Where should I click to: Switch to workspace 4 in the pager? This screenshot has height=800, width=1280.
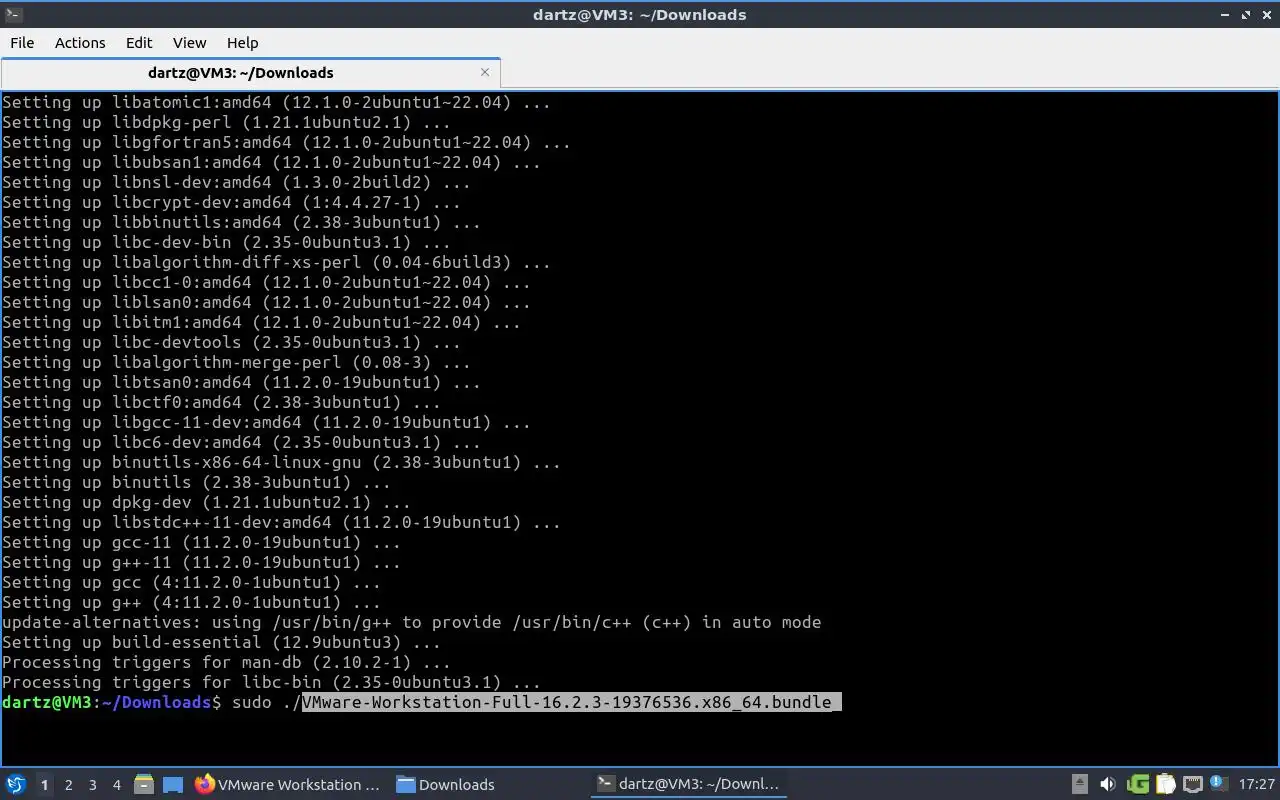tap(116, 785)
